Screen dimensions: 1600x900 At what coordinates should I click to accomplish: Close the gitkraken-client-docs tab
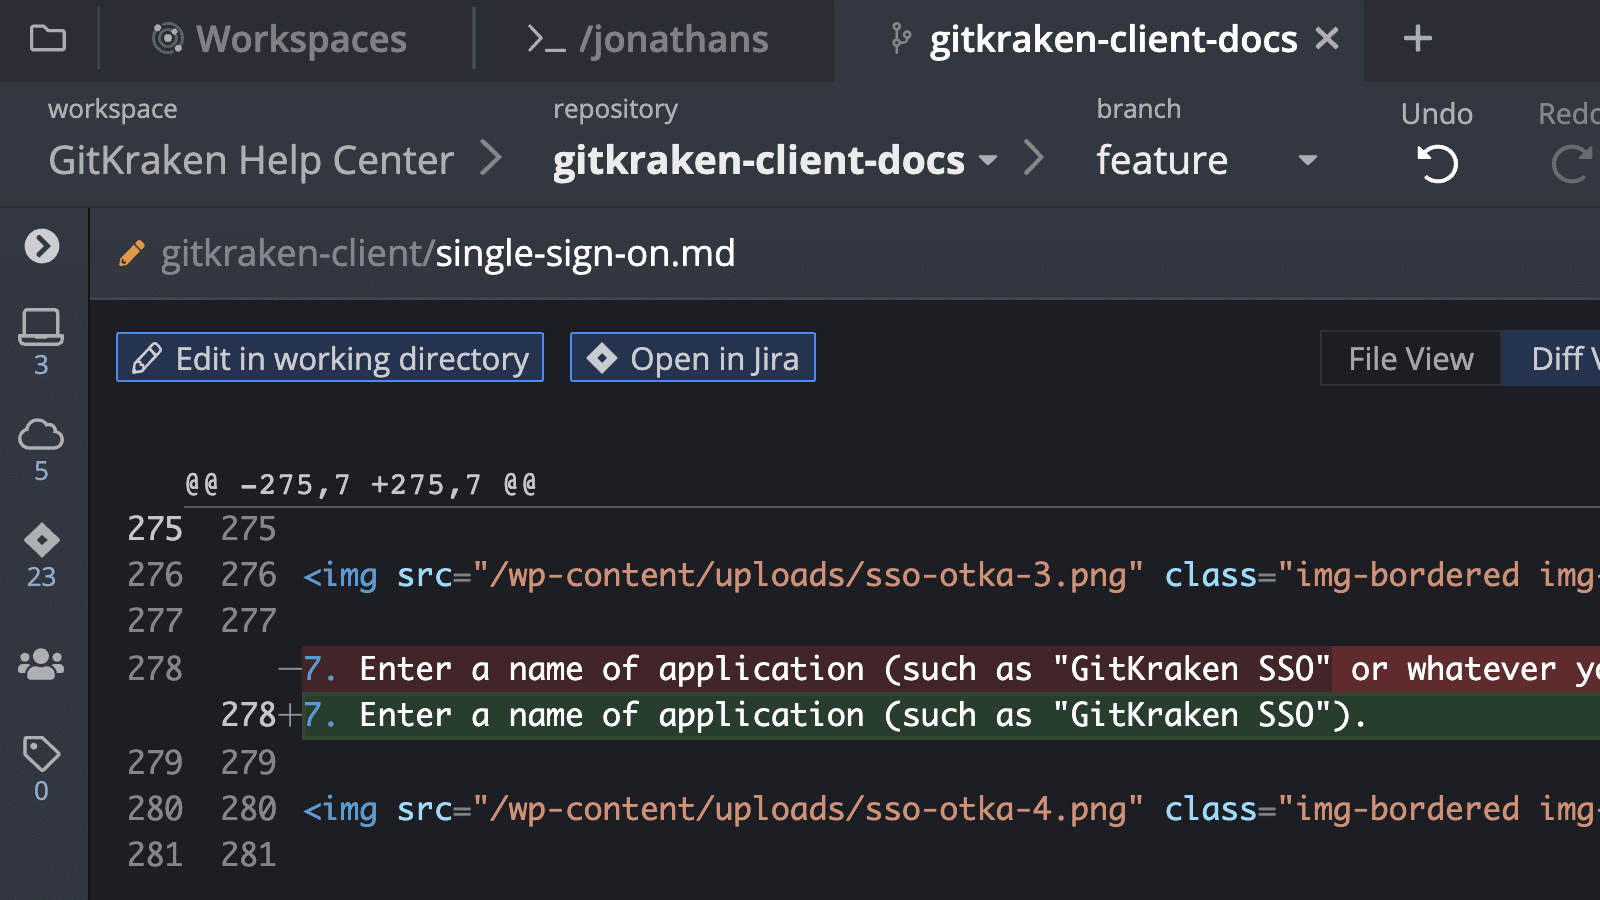coord(1327,39)
